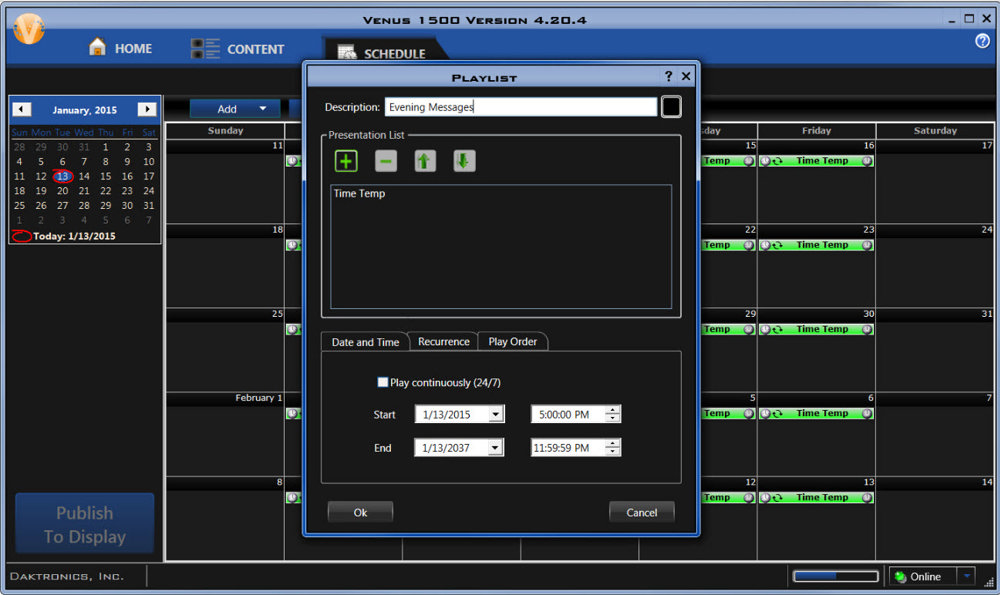1000x595 pixels.
Task: Open the Start date dropdown
Action: click(496, 415)
